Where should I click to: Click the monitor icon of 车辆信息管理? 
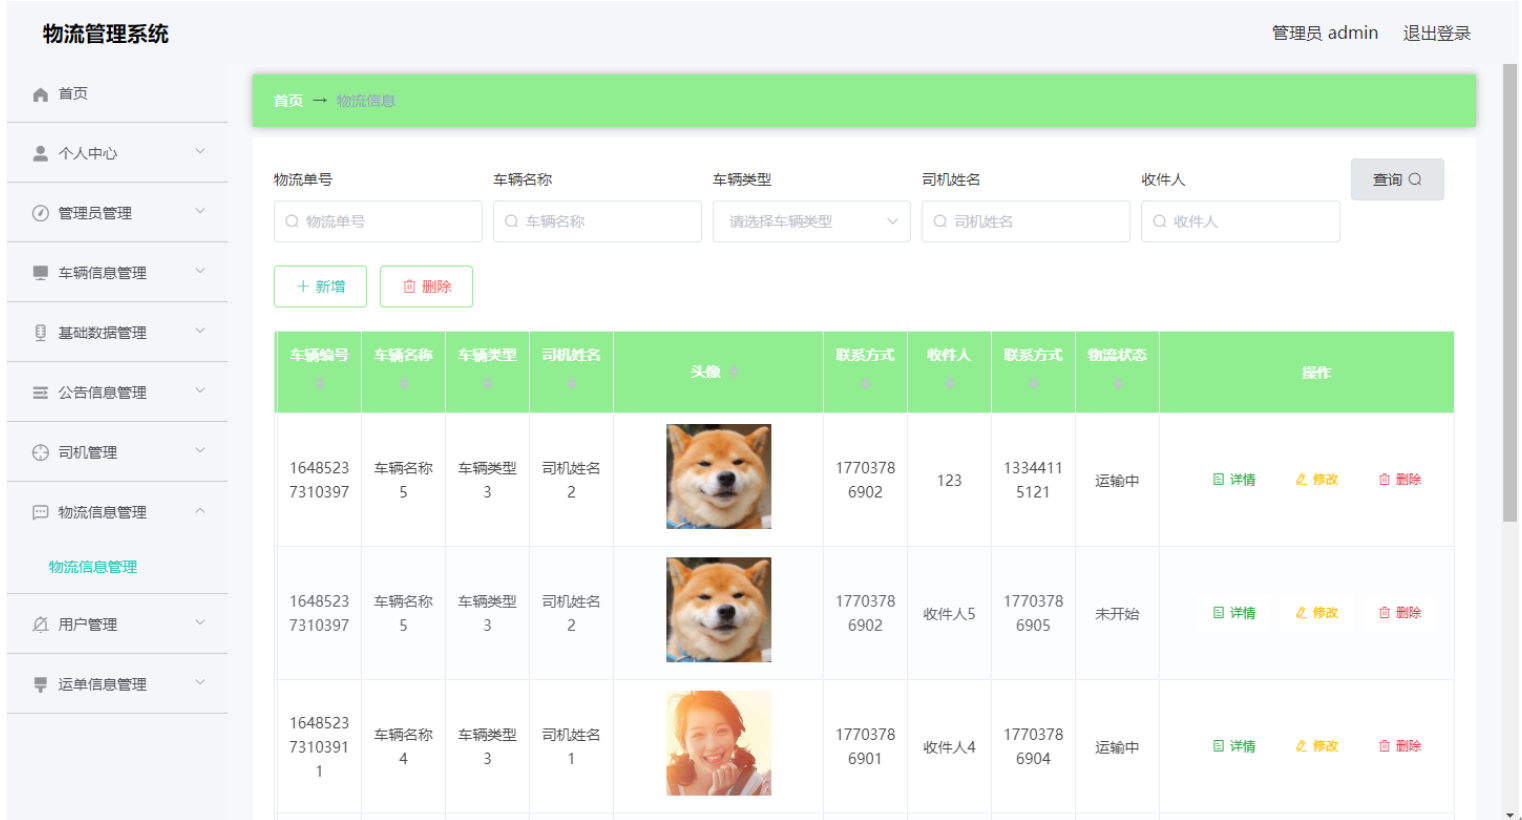click(40, 273)
